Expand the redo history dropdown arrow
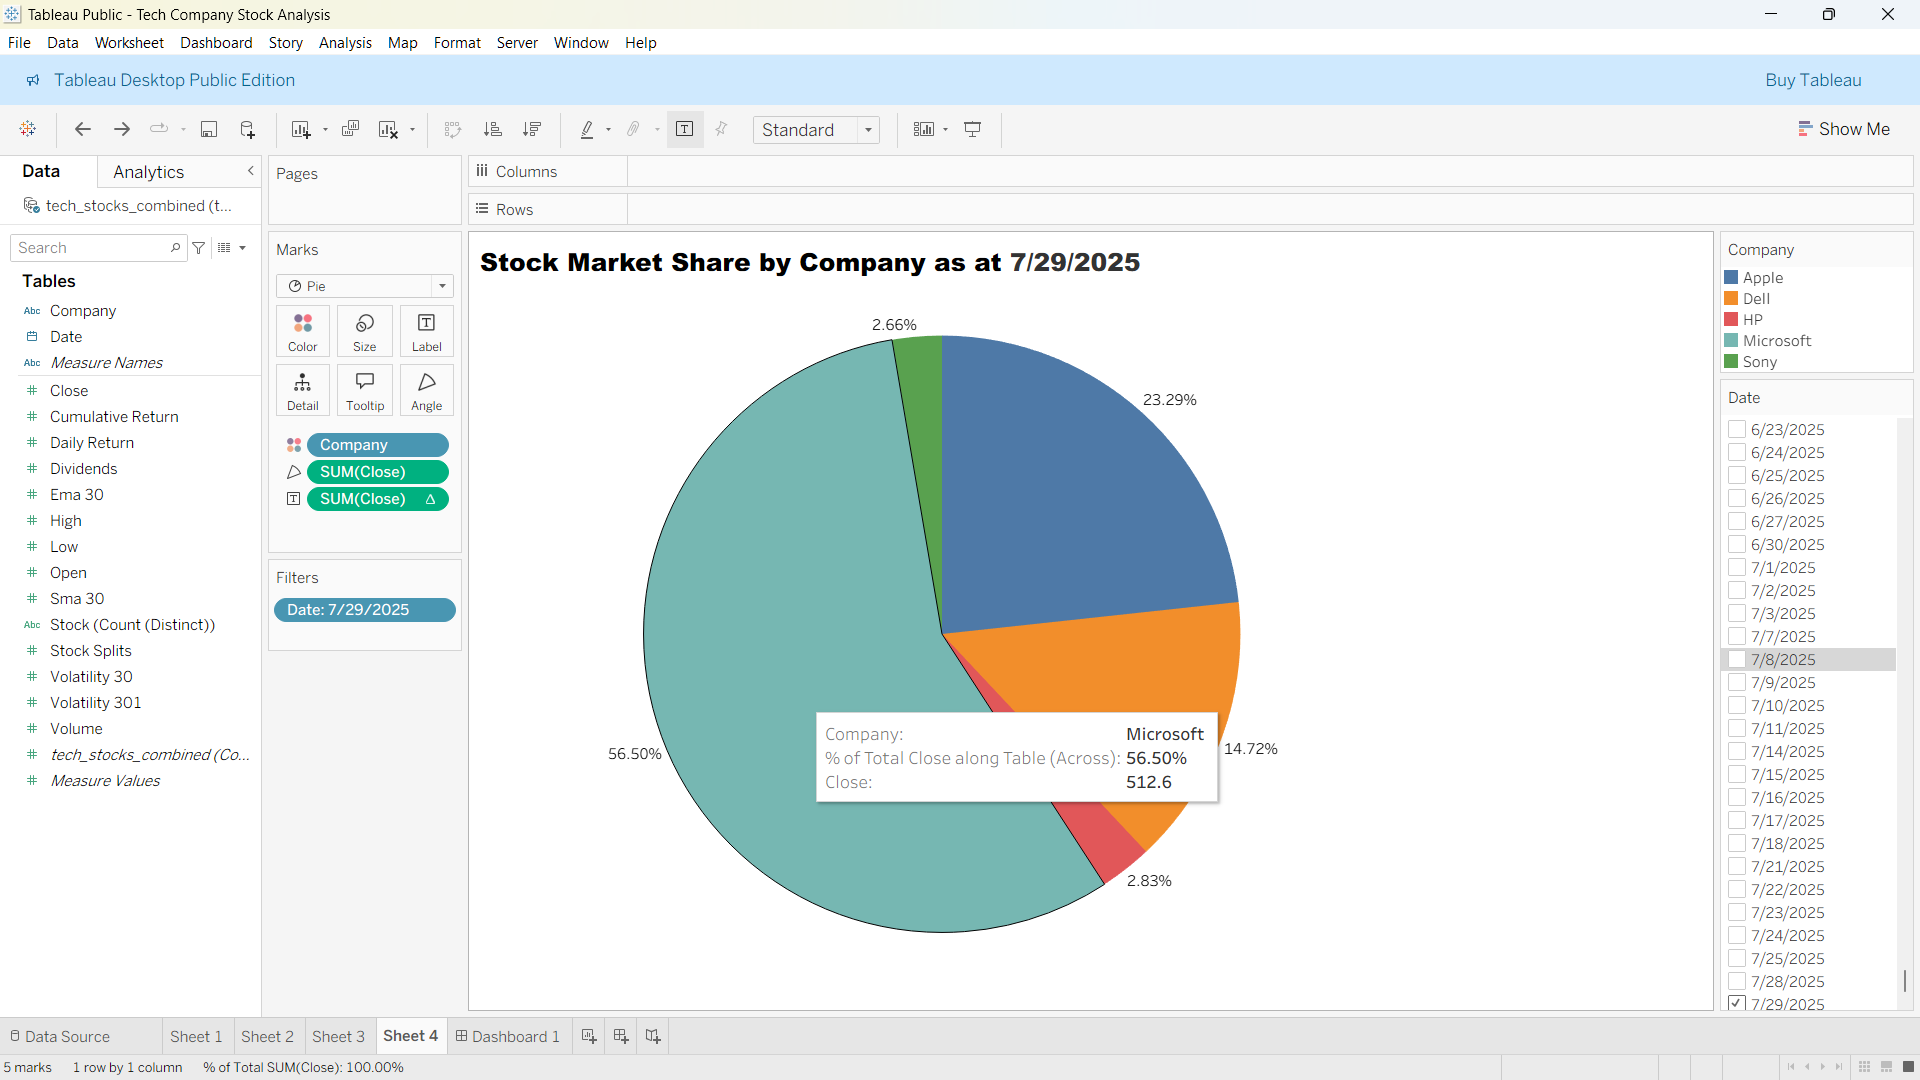This screenshot has width=1920, height=1080. (x=183, y=130)
